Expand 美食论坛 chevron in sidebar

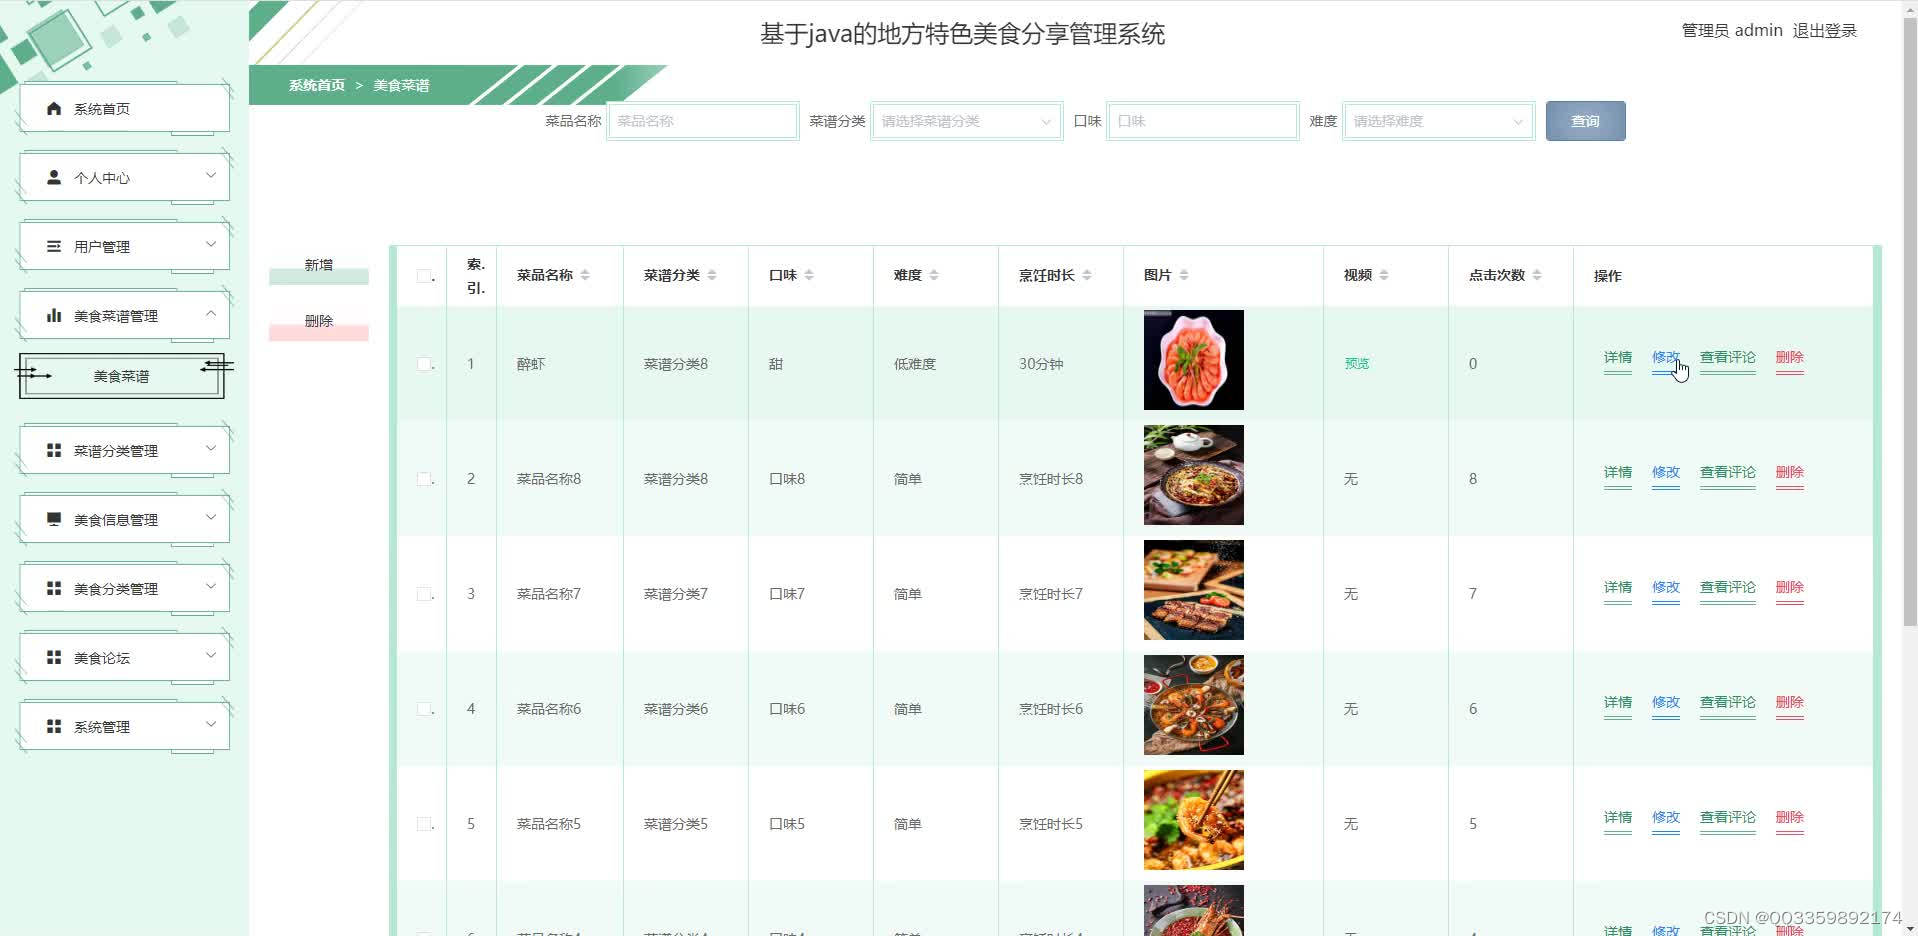(x=211, y=655)
